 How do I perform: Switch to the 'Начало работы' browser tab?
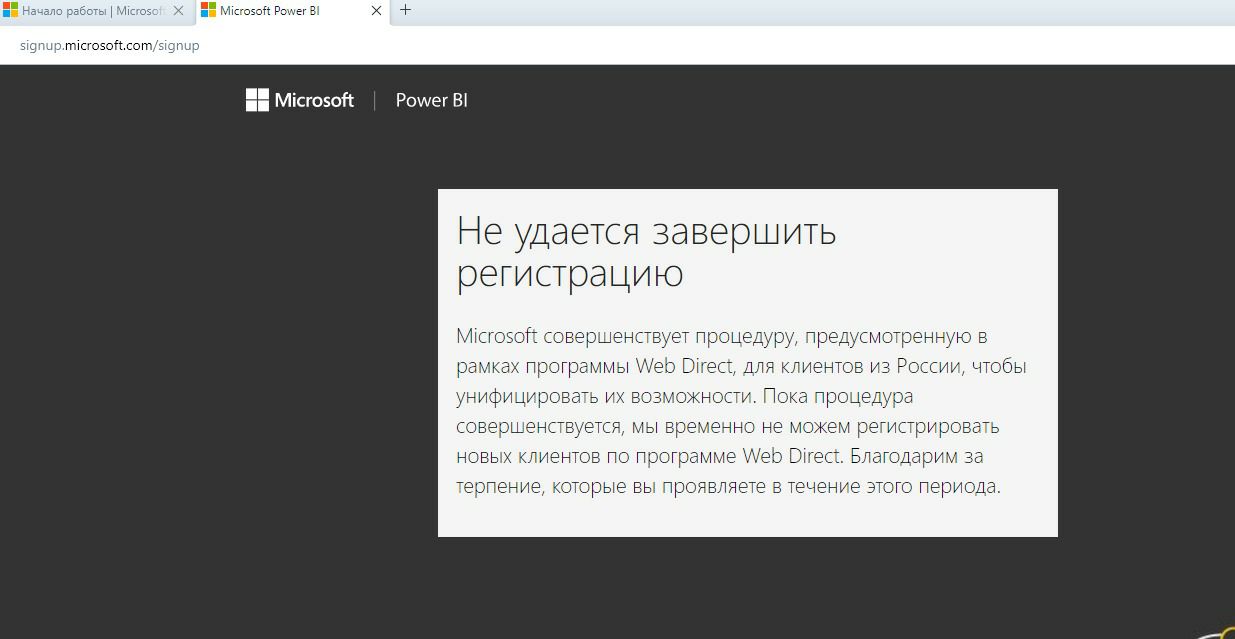95,11
